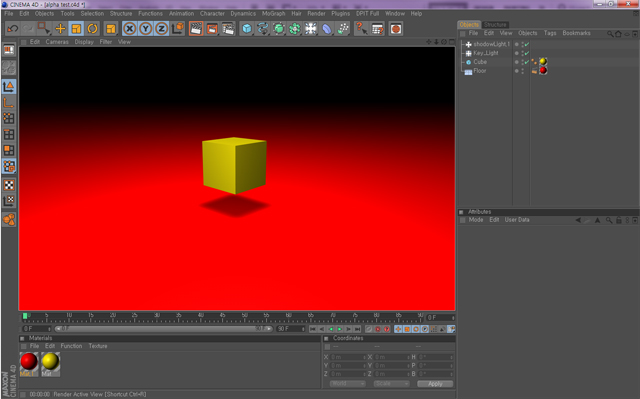
Task: Open the viewport Cameras menu
Action: [57, 42]
